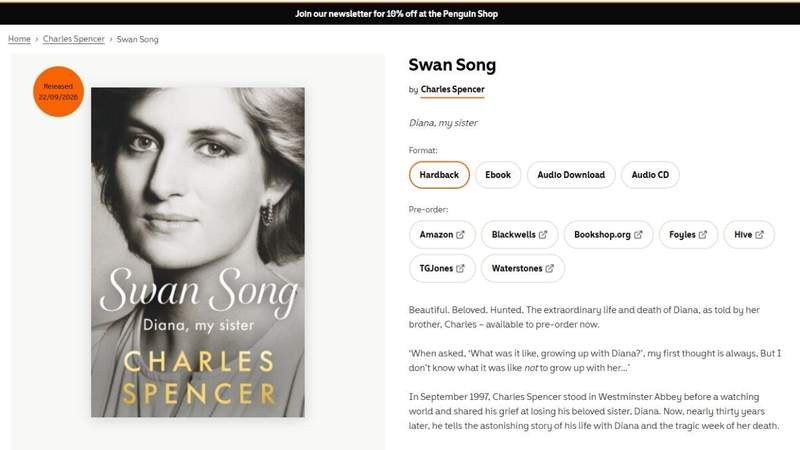800x450 pixels.
Task: Open the Swan Song book cover image
Action: [198, 252]
